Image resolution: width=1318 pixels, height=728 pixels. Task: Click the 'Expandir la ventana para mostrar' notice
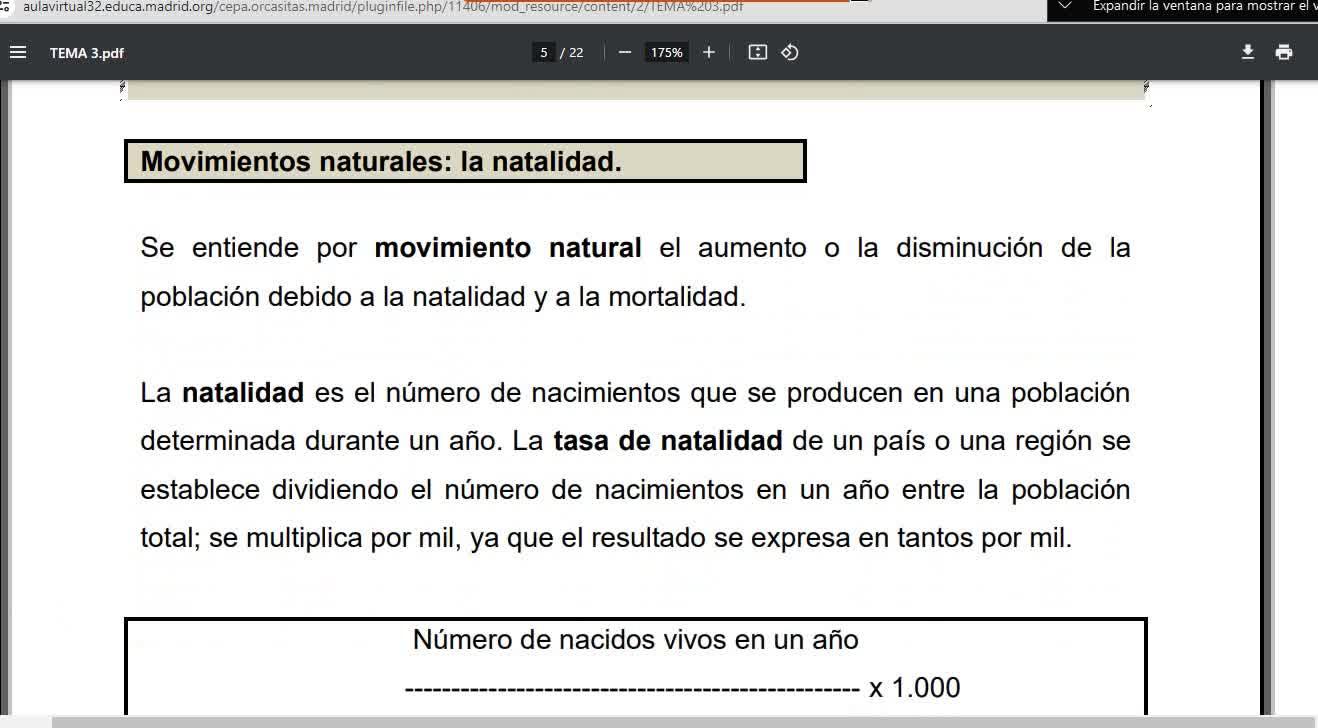1205,7
